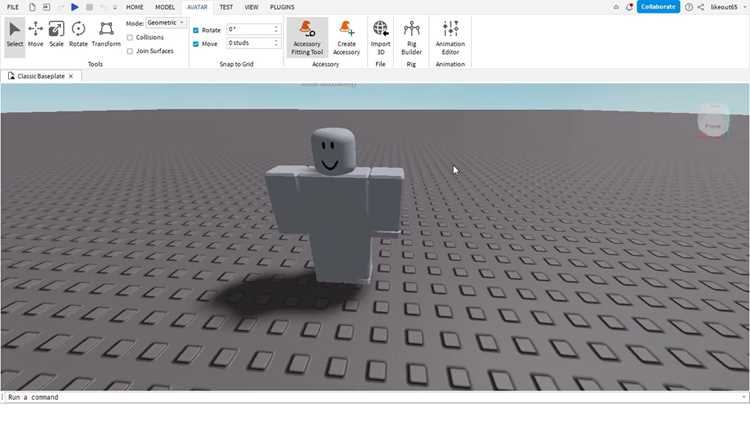Image resolution: width=750 pixels, height=421 pixels.
Task: Switch to the VIEW ribbon tab
Action: pos(252,7)
